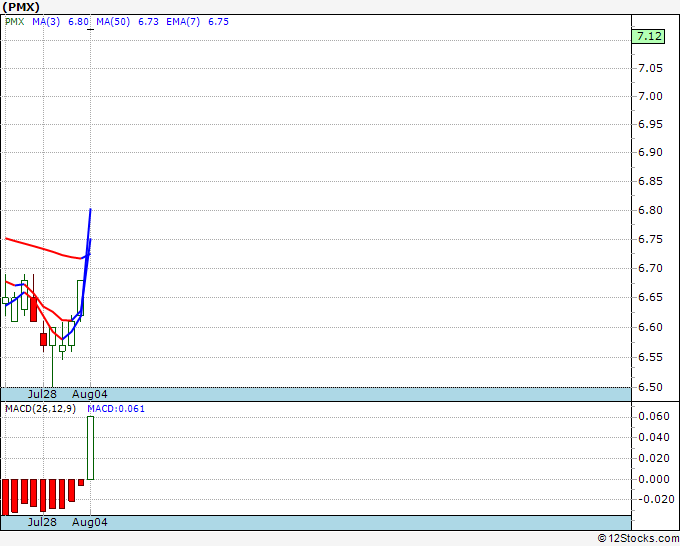Open the 12Stocks.com copyright link
Image resolution: width=680 pixels, height=546 pixels.
[638, 539]
